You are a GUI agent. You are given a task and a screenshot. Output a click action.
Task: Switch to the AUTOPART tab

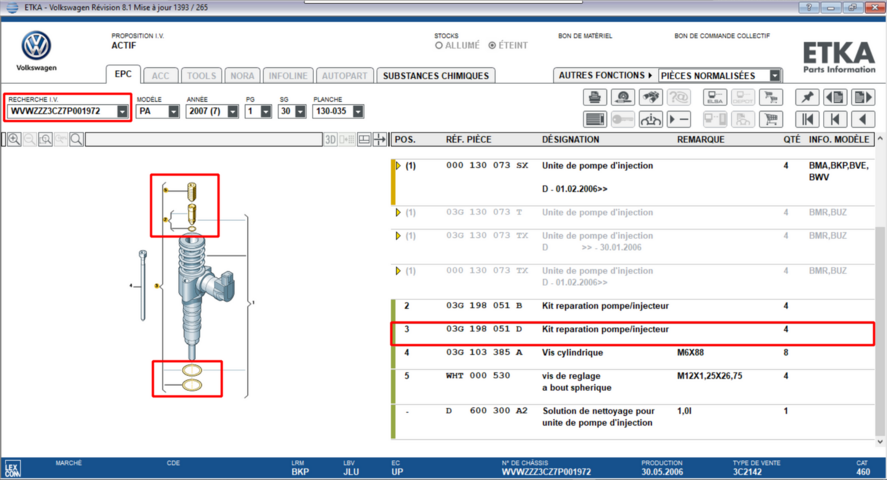point(345,76)
